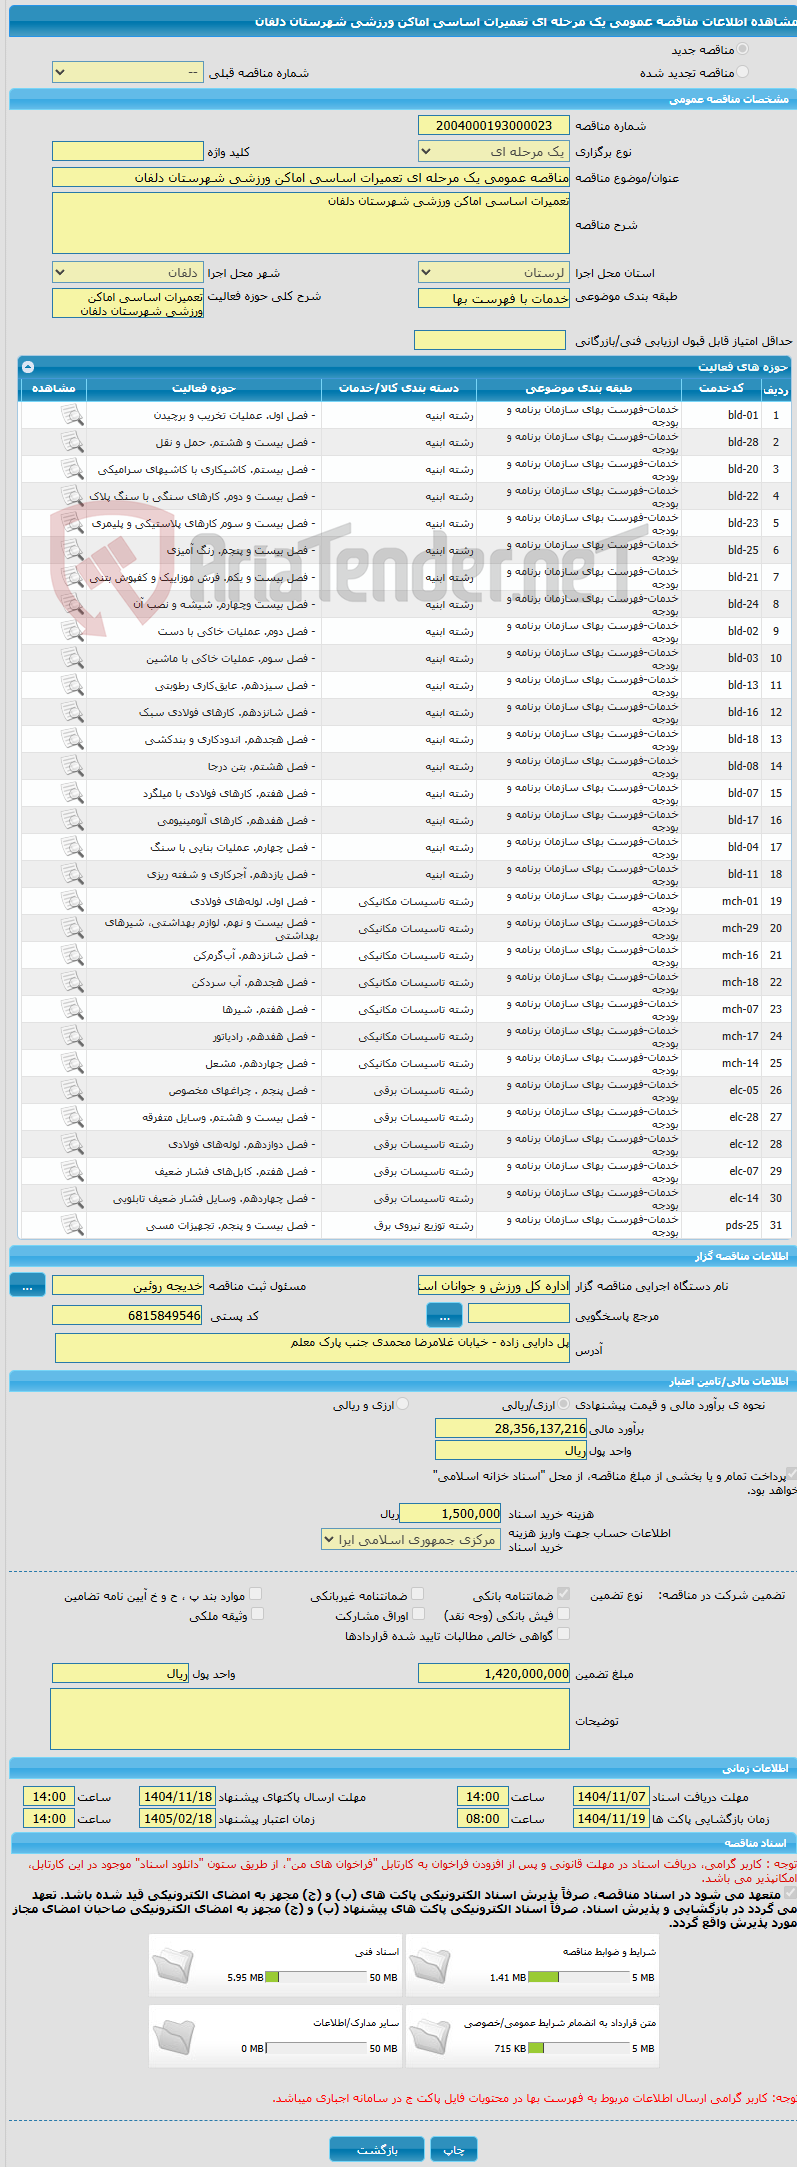The height and width of the screenshot is (2167, 797).
Task: Click the بازگشت button
Action: click(377, 2149)
